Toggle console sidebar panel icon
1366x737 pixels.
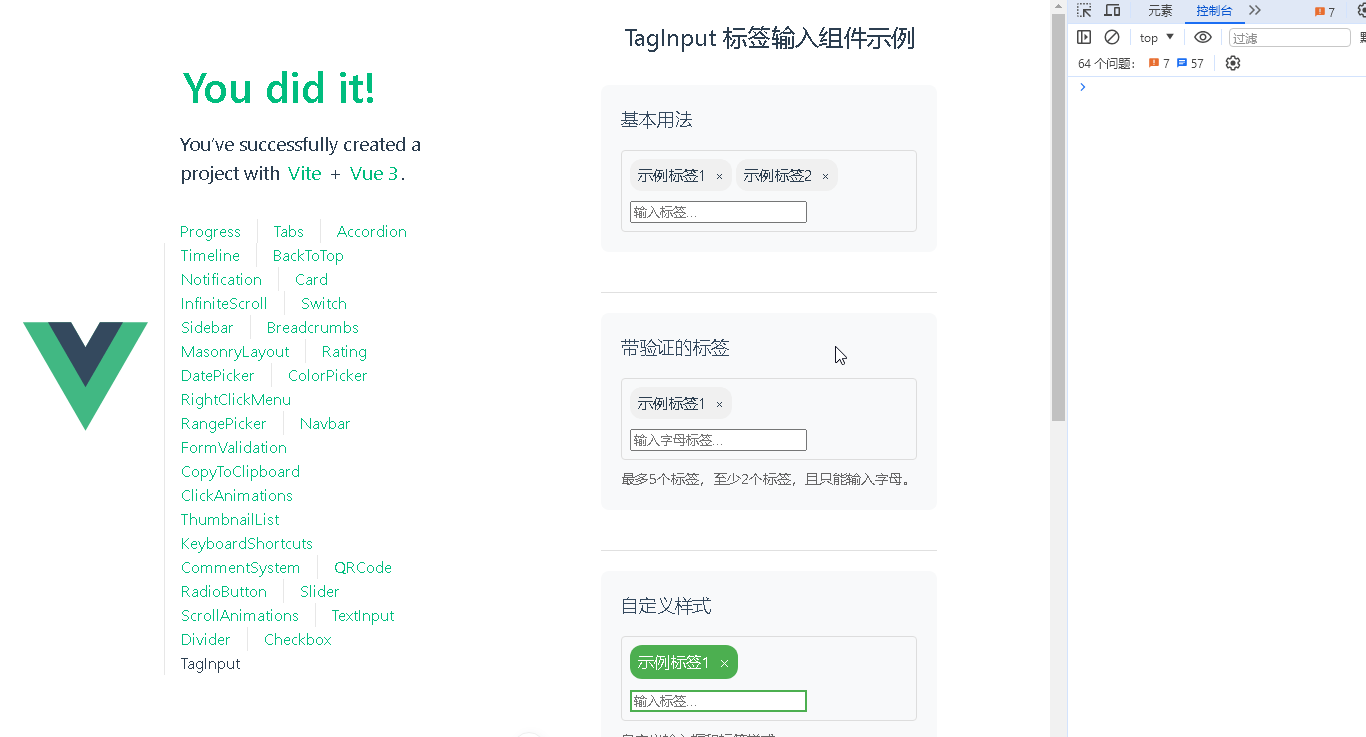(1084, 37)
